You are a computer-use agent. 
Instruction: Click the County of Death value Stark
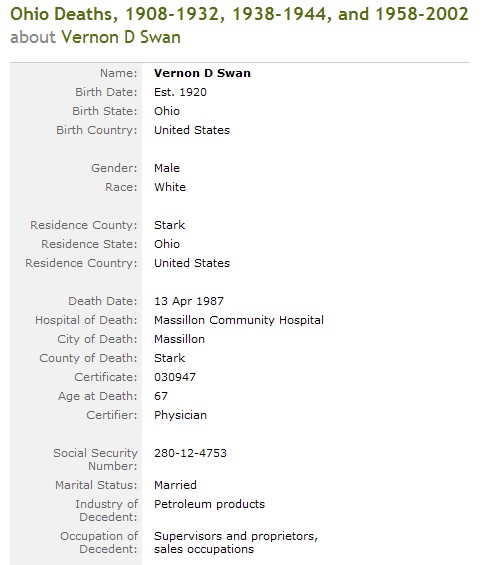[x=169, y=358]
